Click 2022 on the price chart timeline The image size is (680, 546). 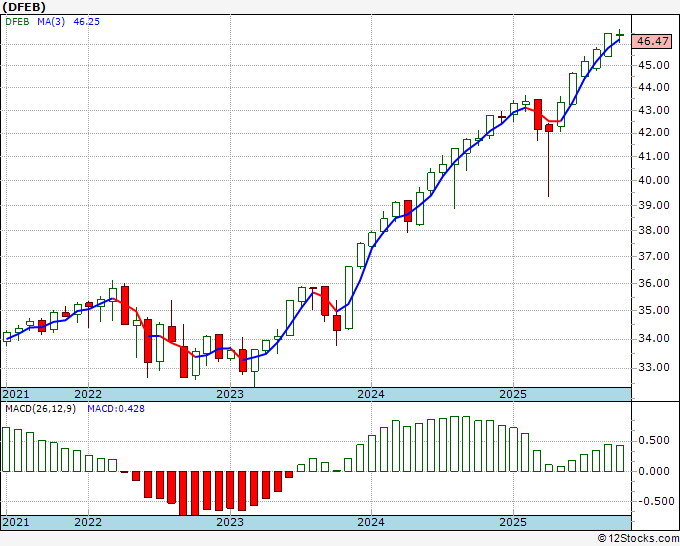(x=88, y=394)
